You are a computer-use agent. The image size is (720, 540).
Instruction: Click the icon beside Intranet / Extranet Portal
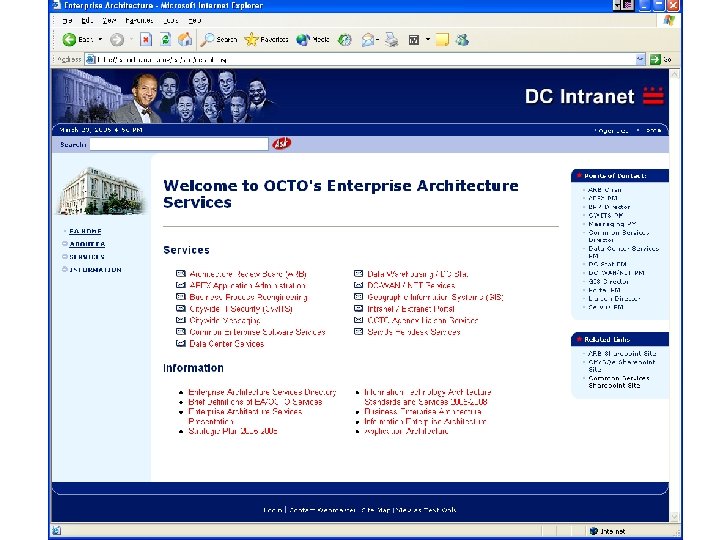click(x=359, y=309)
